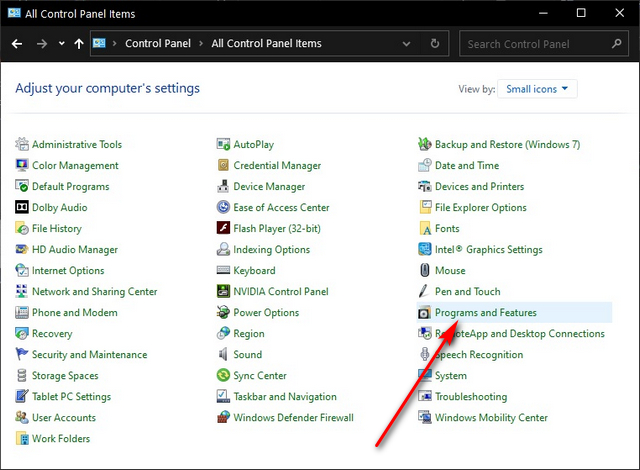Open the Troubleshooting link

(470, 397)
